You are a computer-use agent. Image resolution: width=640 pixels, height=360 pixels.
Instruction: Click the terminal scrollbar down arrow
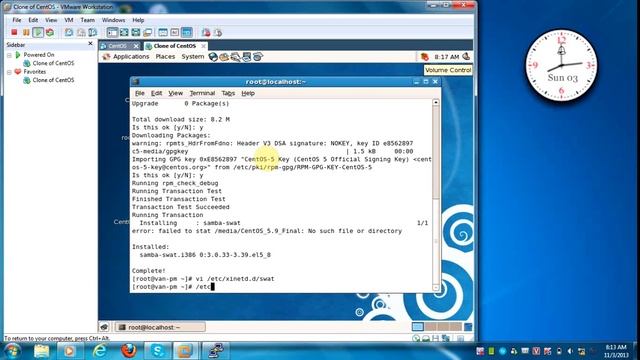point(436,288)
